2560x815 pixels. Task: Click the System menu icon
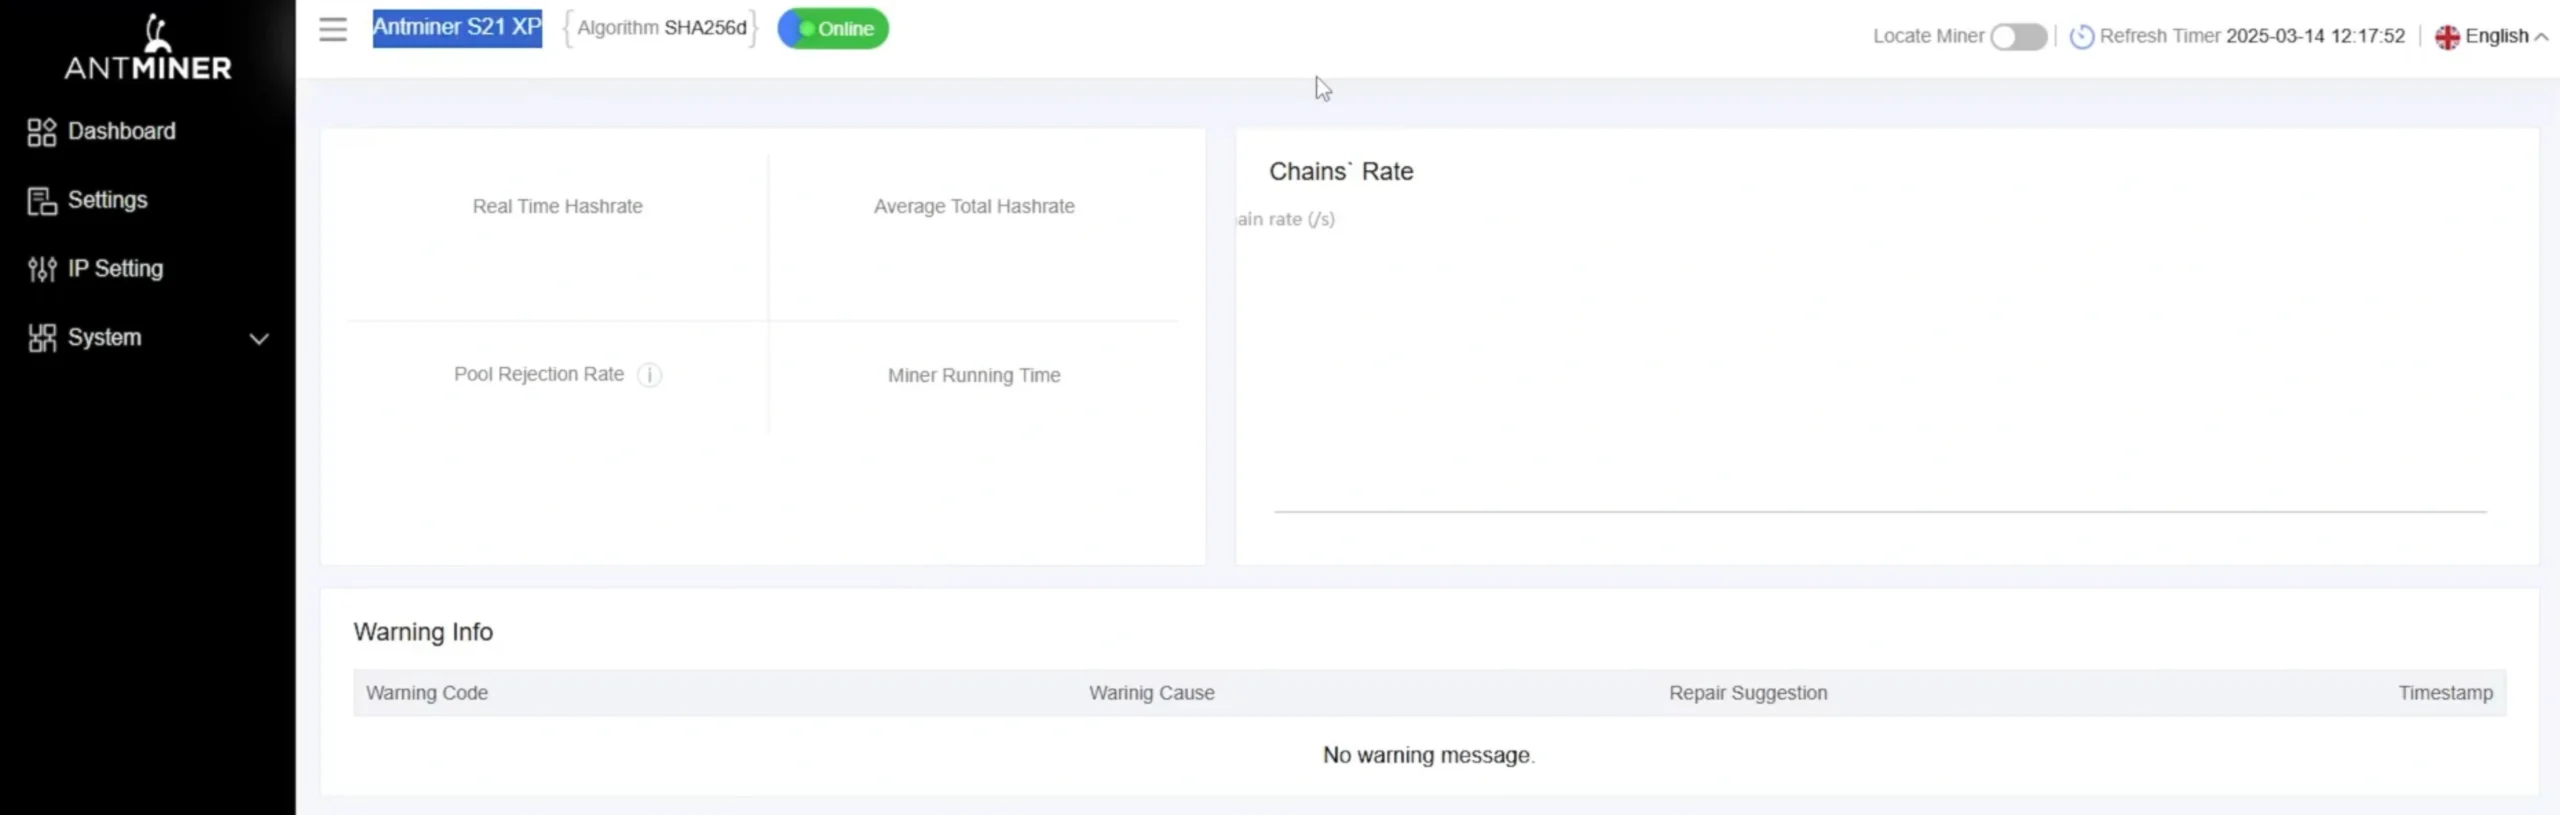[42, 338]
